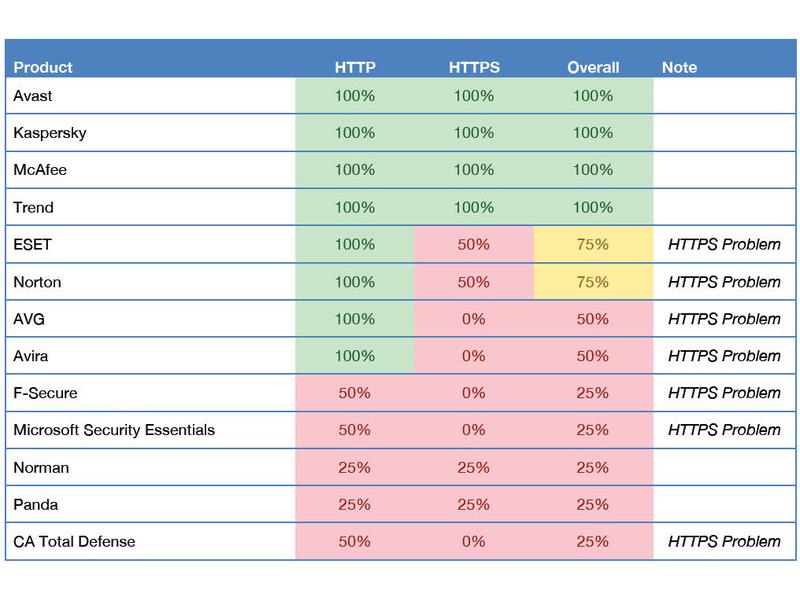Select CA Total Defense's HTTPS Problem note
This screenshot has width=800, height=600.
tap(724, 541)
